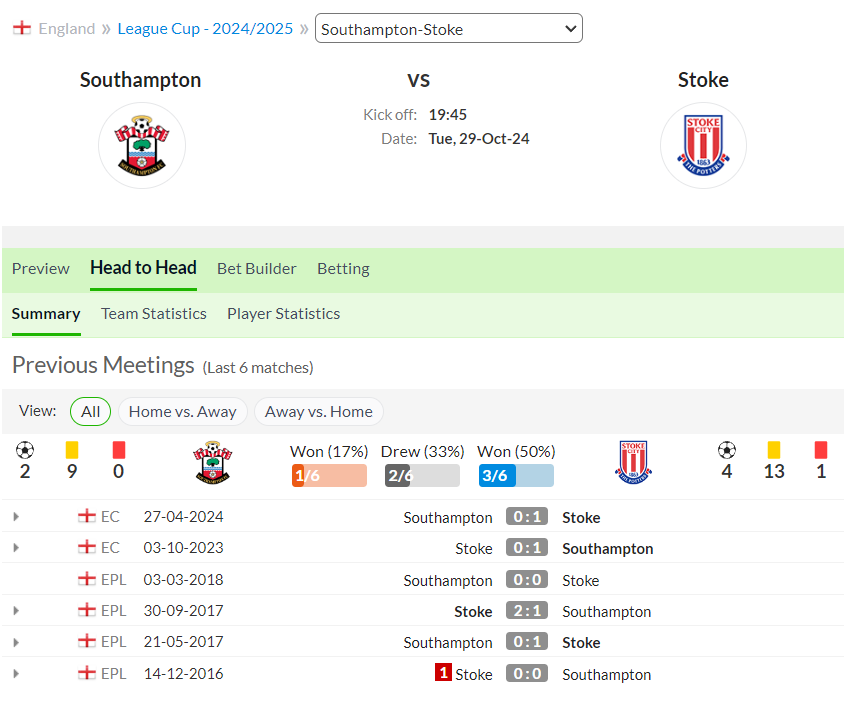Click Stoke's red card icon
Viewport: 848px width, 705px height.
[821, 450]
